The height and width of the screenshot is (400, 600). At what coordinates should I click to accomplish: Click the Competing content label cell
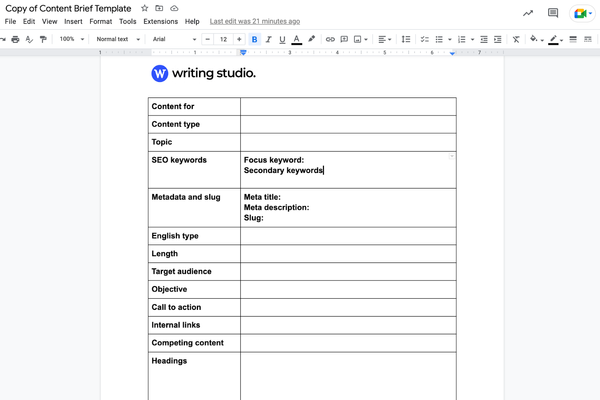coord(194,343)
